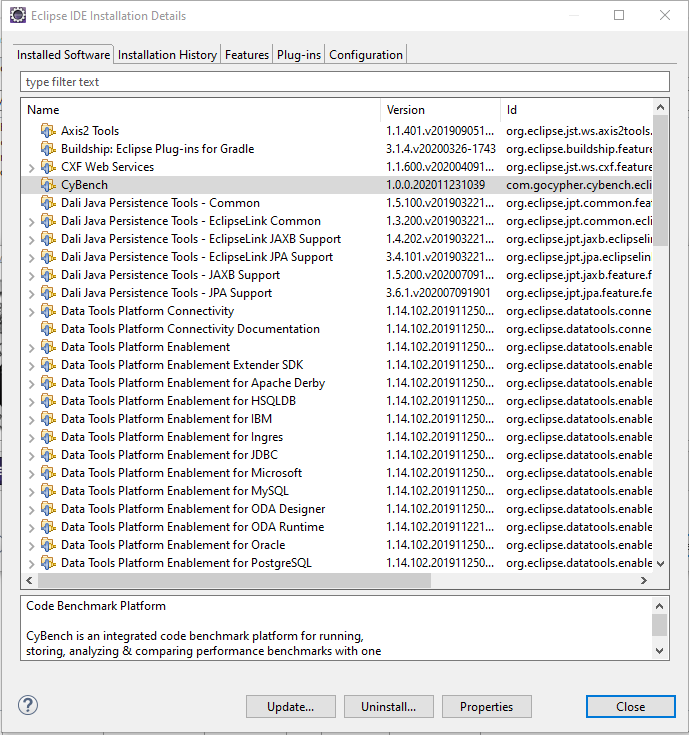Click the Enablement for Apache Derby icon
The image size is (689, 735).
tap(48, 383)
